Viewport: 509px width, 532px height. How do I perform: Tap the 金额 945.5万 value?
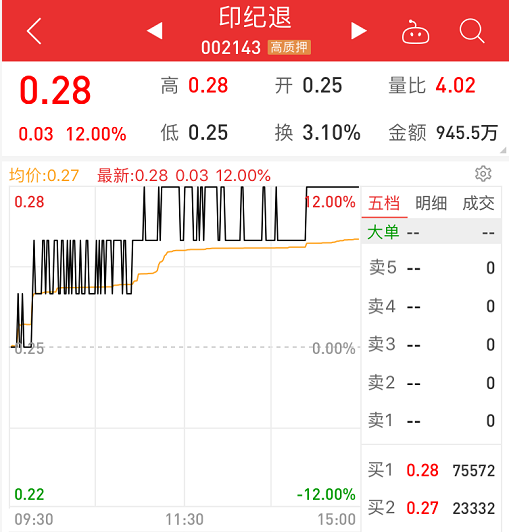(x=467, y=133)
